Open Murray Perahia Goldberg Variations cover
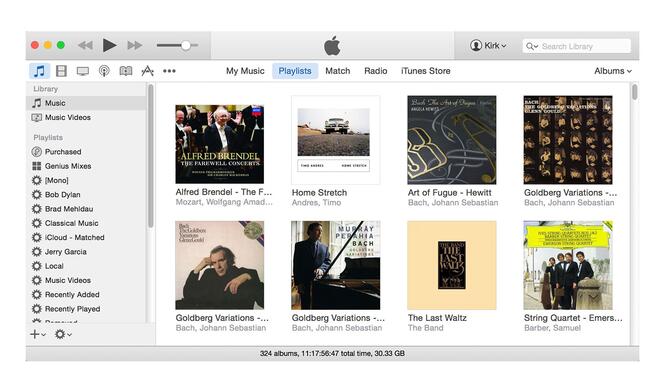660x390 pixels. (x=335, y=265)
